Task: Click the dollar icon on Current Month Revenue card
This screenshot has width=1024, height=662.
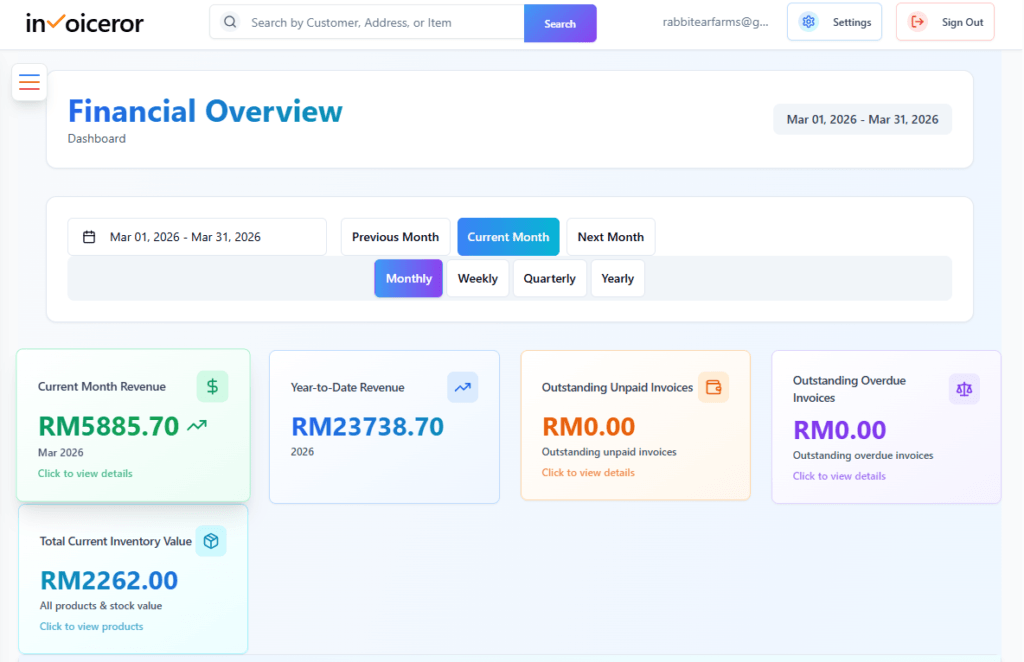Action: pyautogui.click(x=210, y=386)
